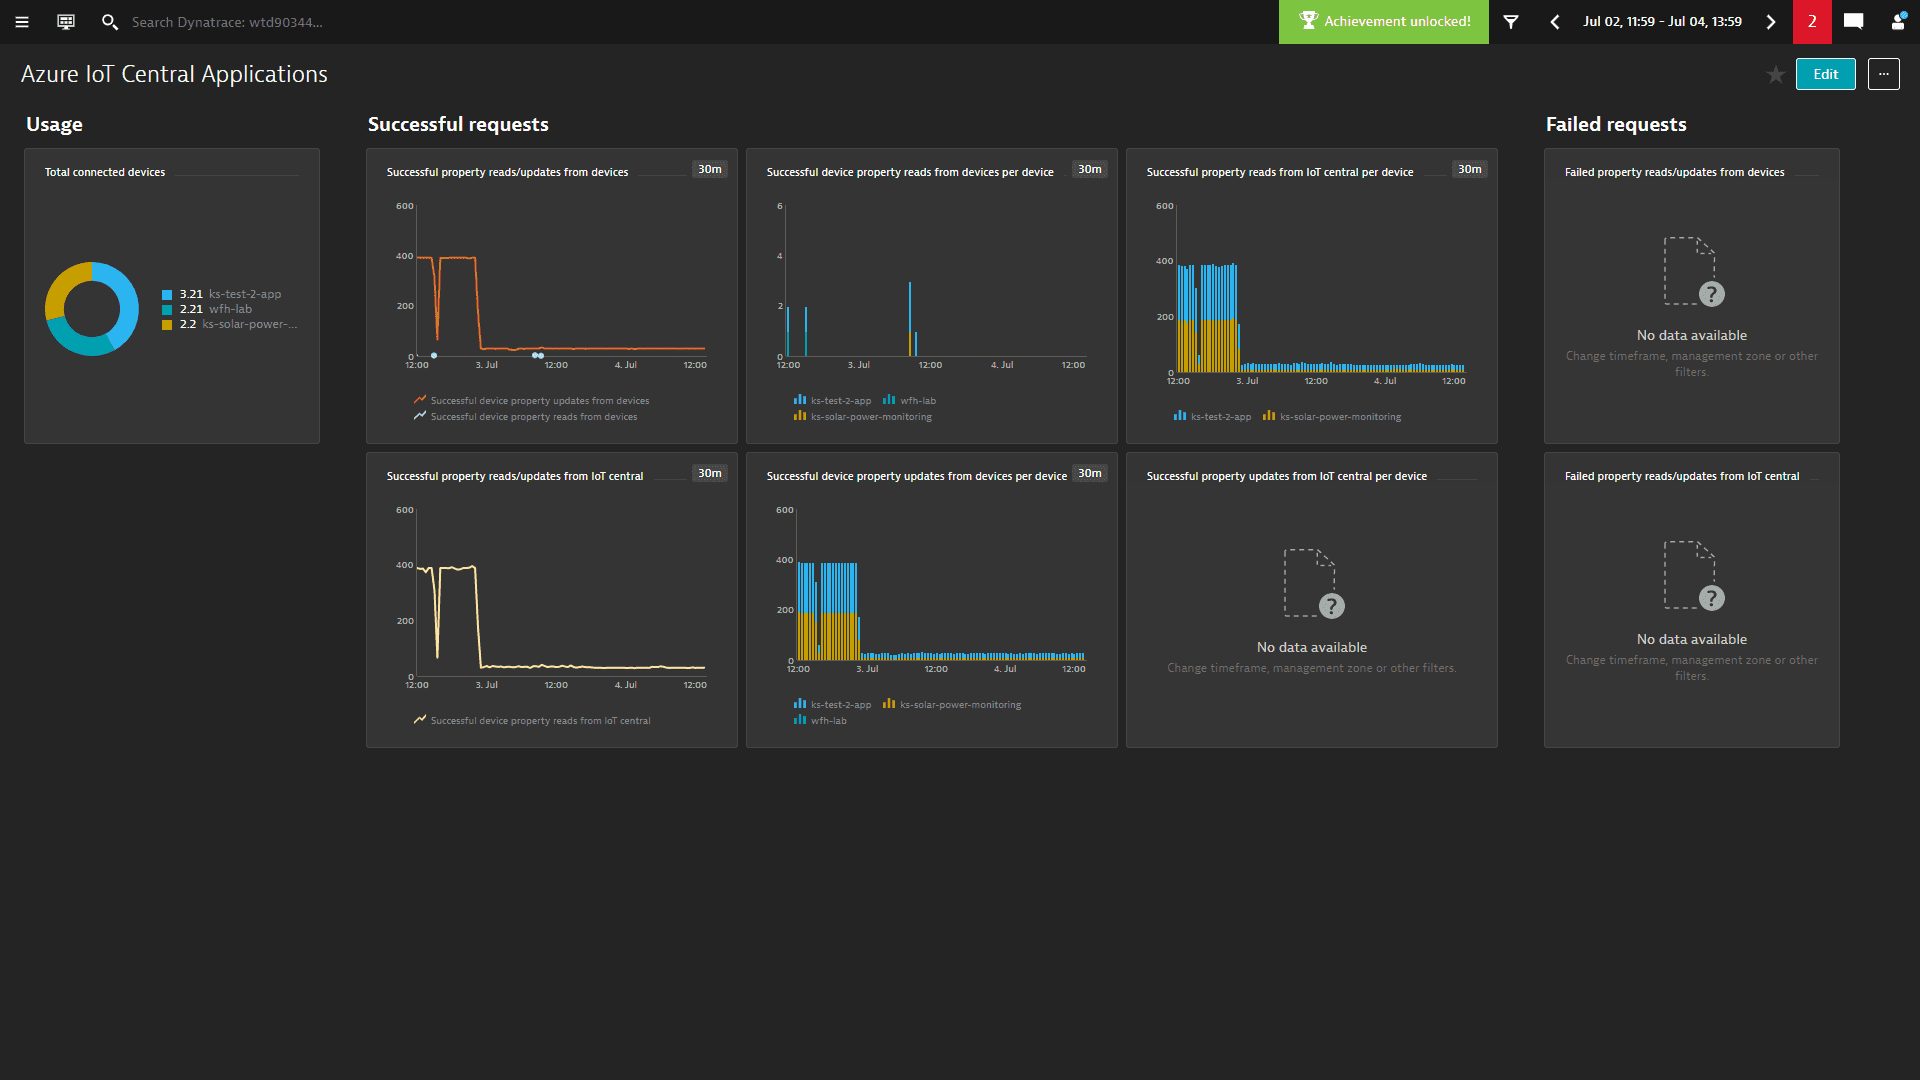Toggle Successful device property reads from IoT central legend
The image size is (1920, 1080).
(531, 721)
